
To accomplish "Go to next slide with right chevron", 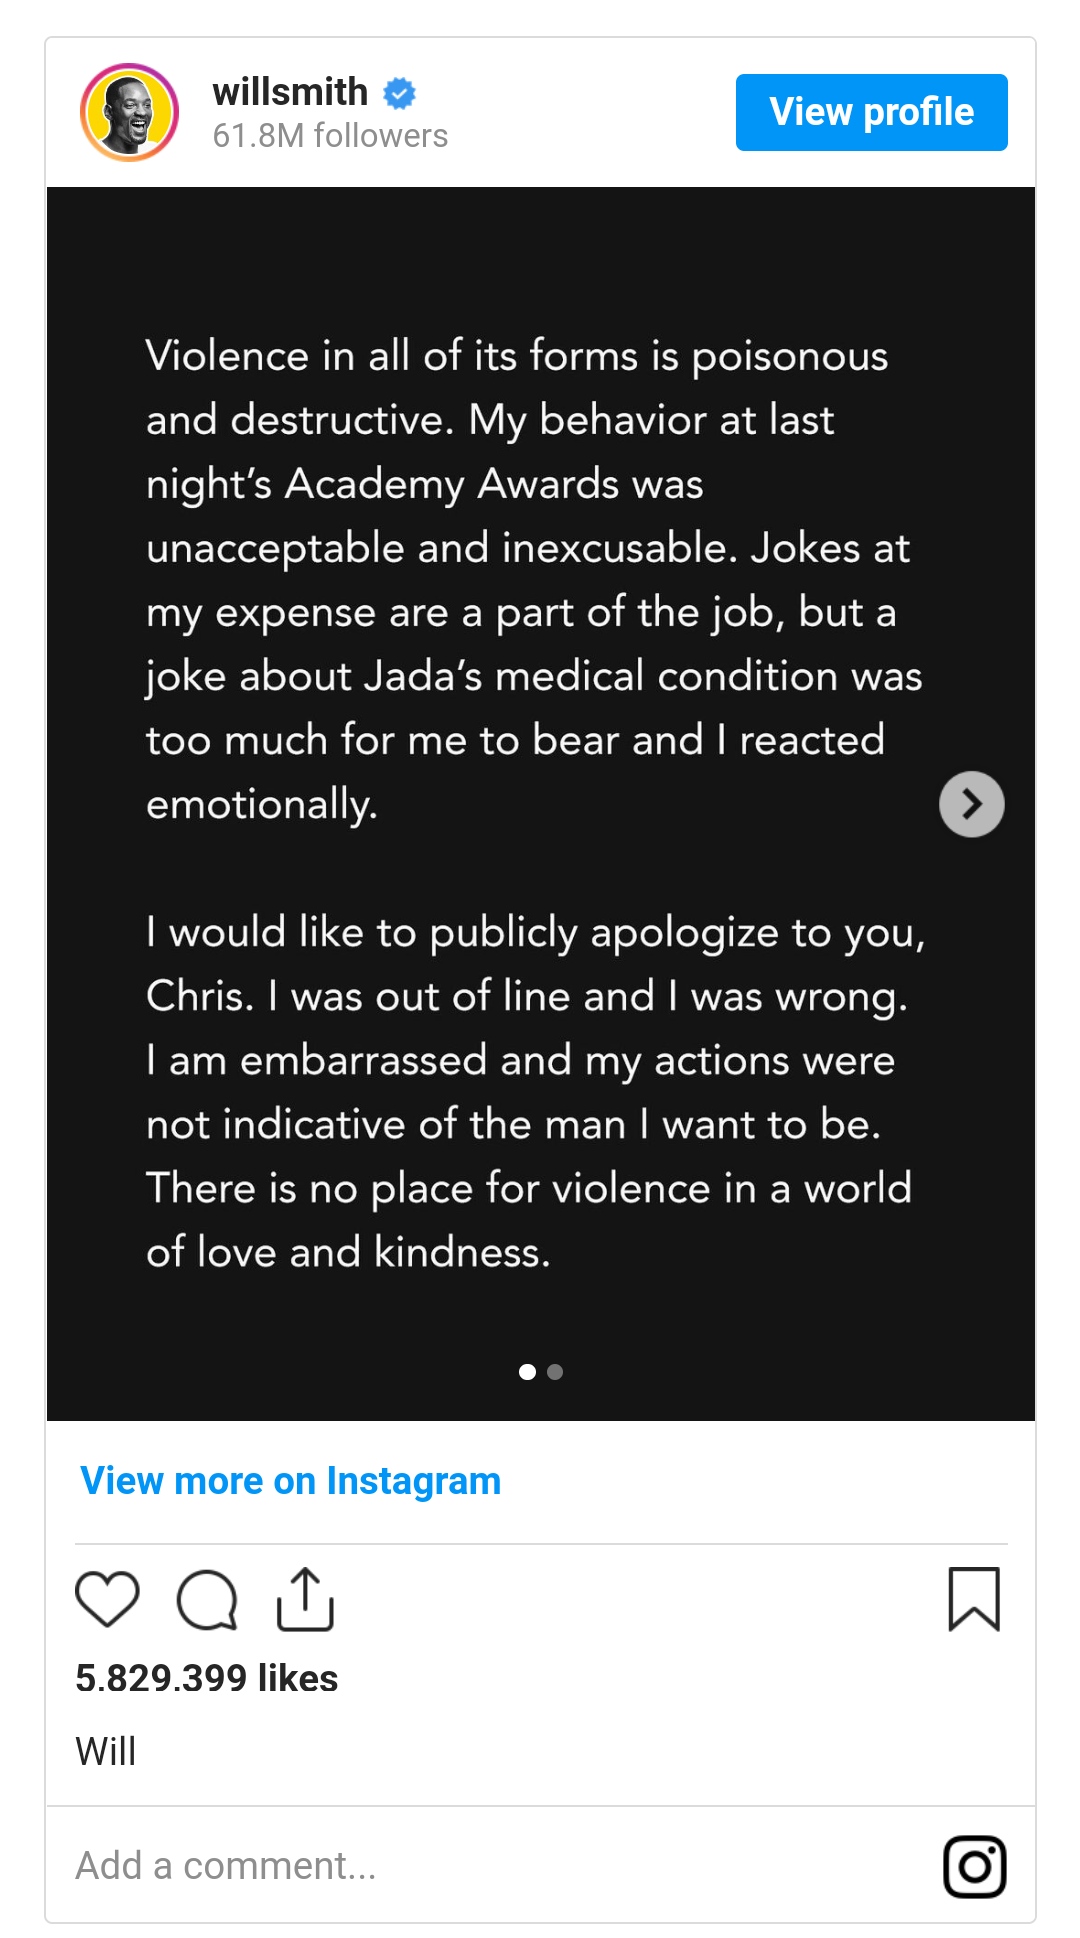I will click(972, 804).
